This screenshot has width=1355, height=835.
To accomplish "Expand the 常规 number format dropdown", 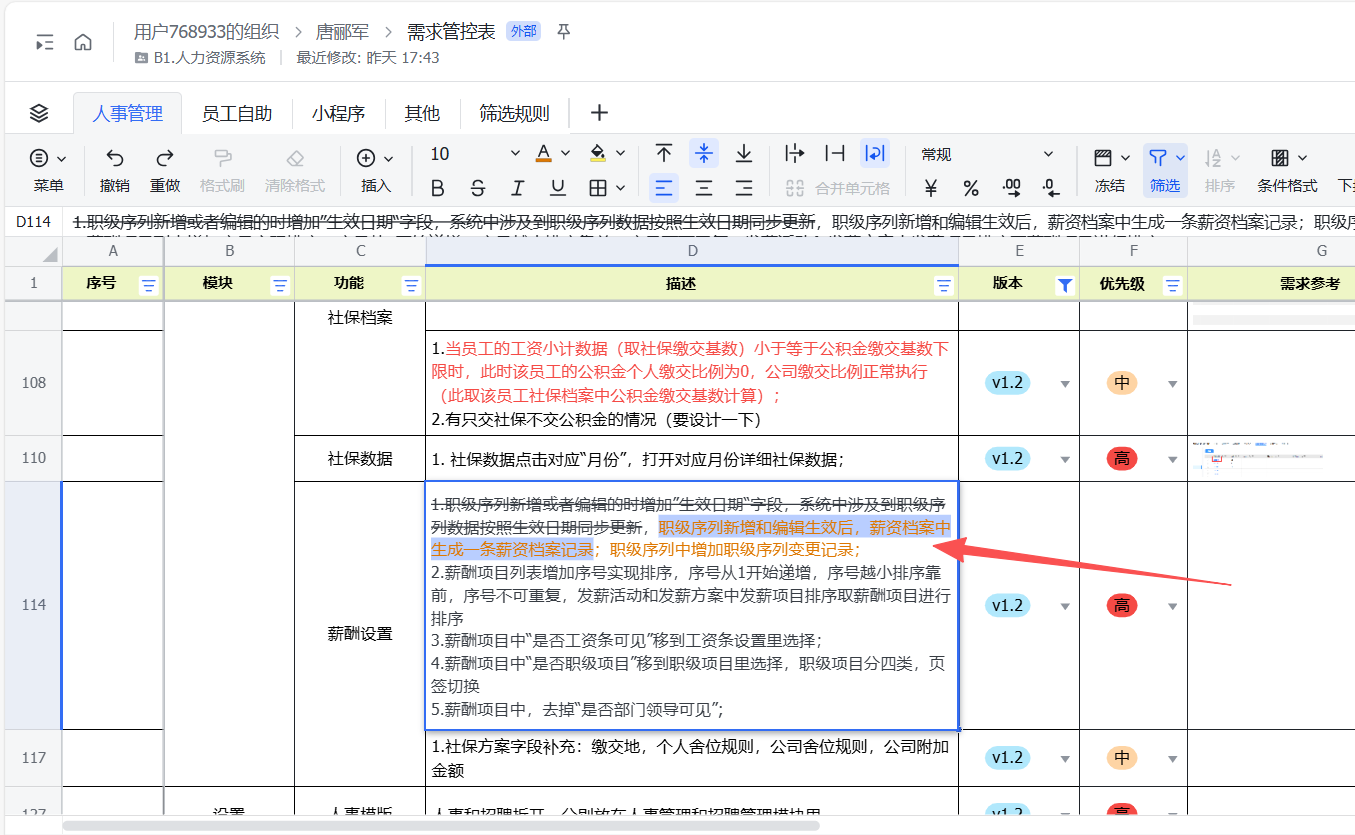I will pyautogui.click(x=1048, y=154).
